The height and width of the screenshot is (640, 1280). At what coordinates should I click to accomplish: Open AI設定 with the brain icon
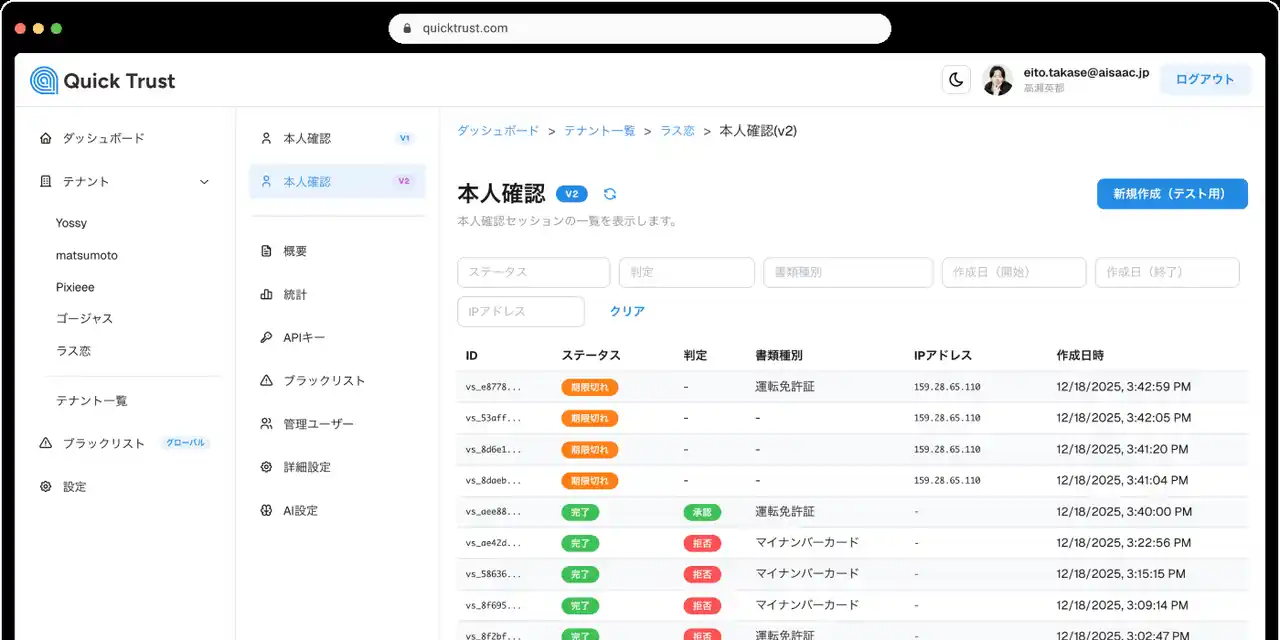coord(266,510)
